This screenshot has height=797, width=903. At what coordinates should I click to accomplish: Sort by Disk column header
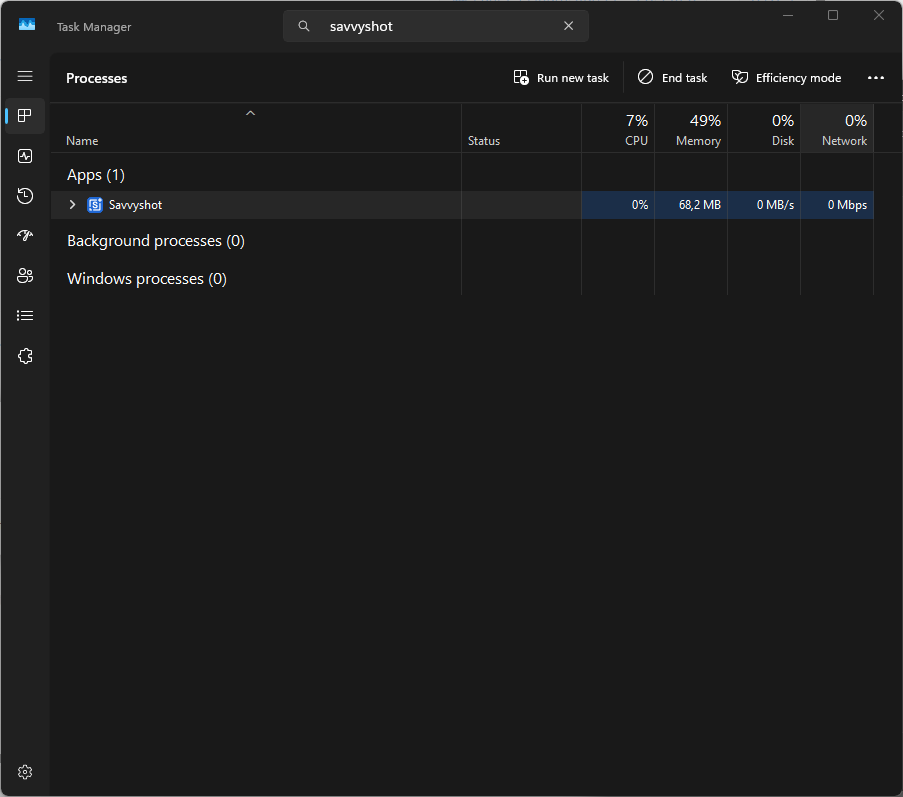click(x=764, y=128)
